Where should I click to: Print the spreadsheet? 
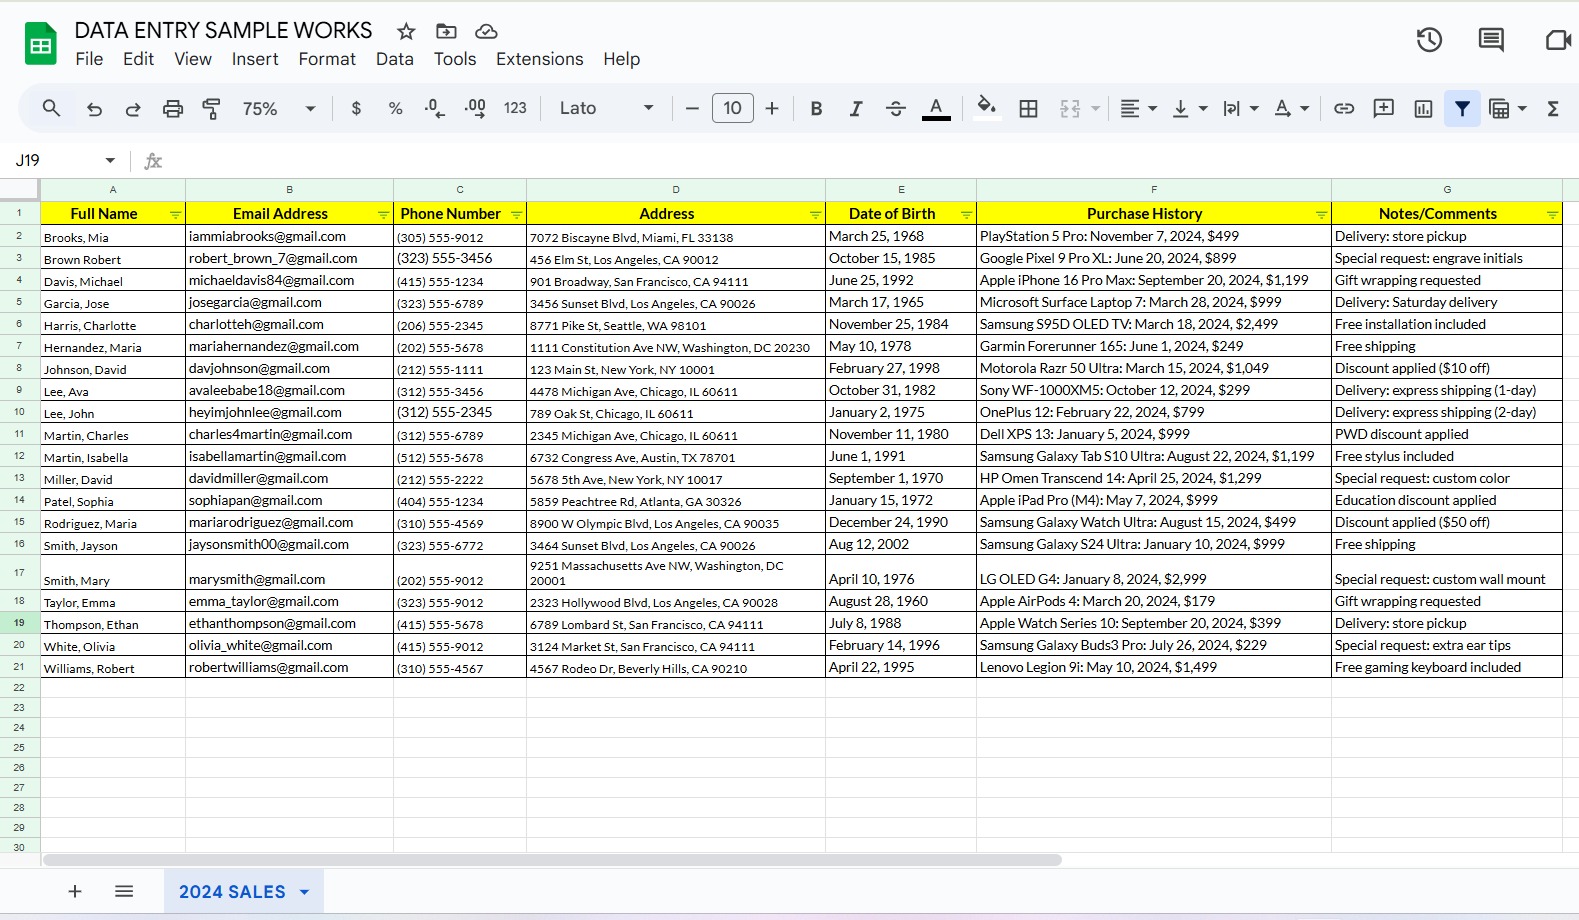point(173,108)
